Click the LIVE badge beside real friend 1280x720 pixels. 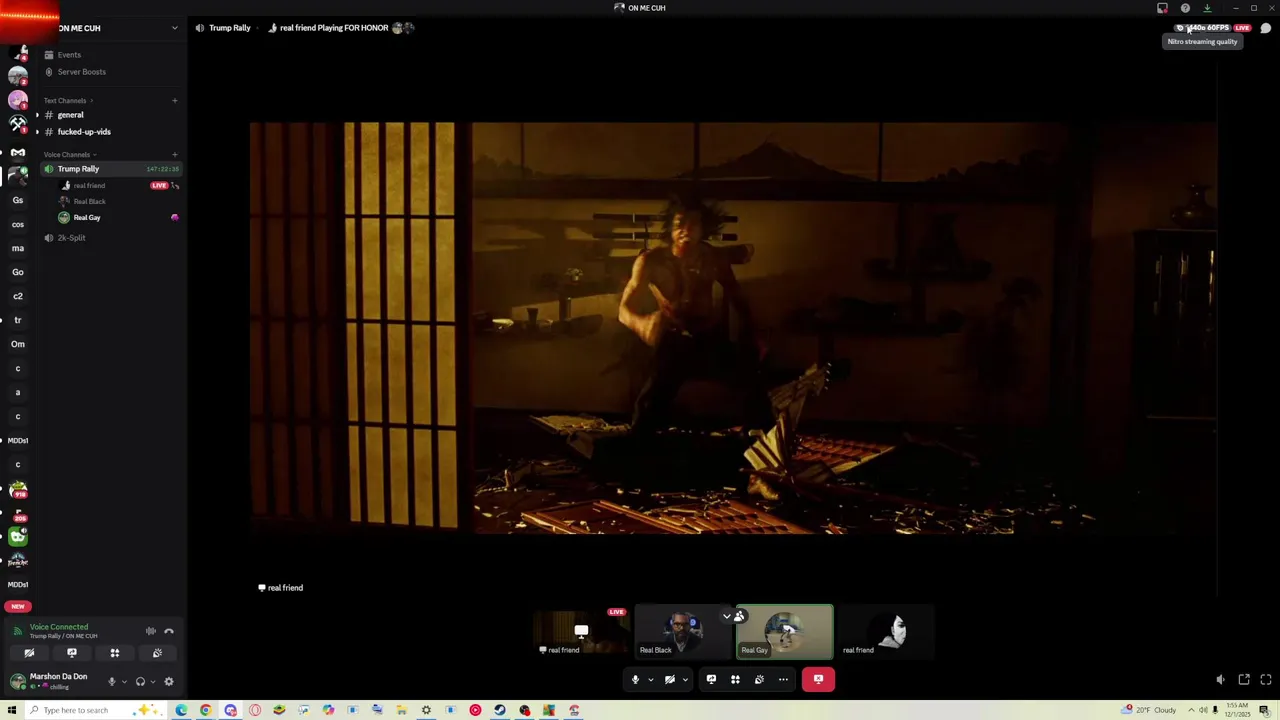click(x=159, y=186)
